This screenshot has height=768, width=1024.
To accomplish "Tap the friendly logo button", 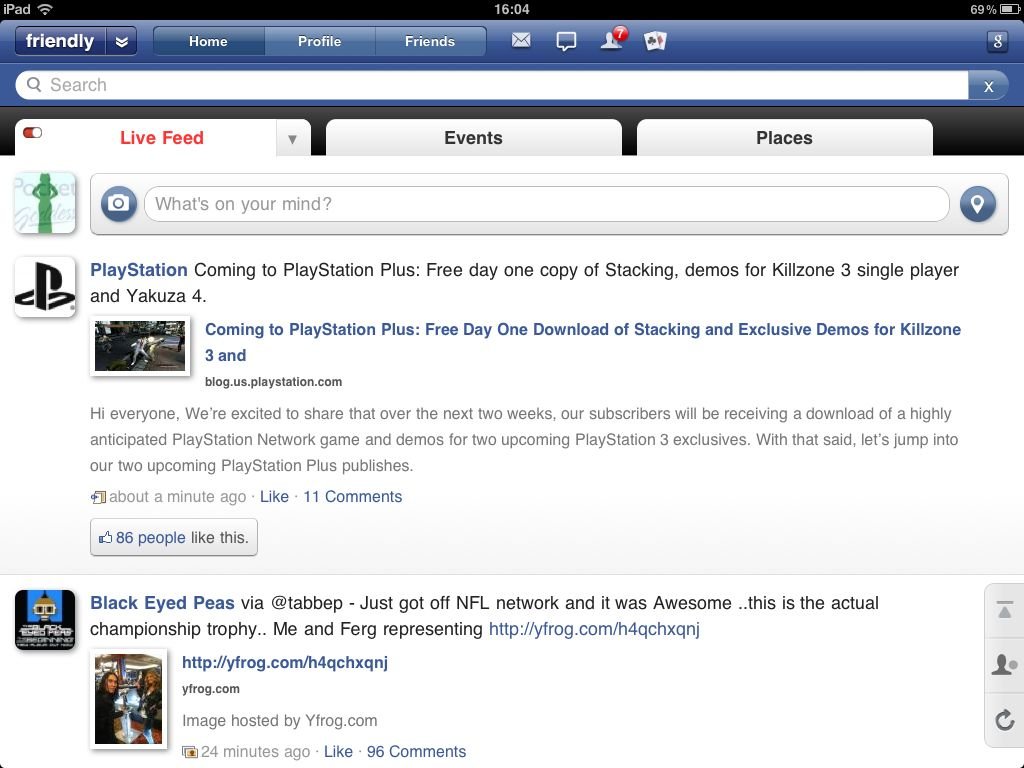I will point(60,41).
